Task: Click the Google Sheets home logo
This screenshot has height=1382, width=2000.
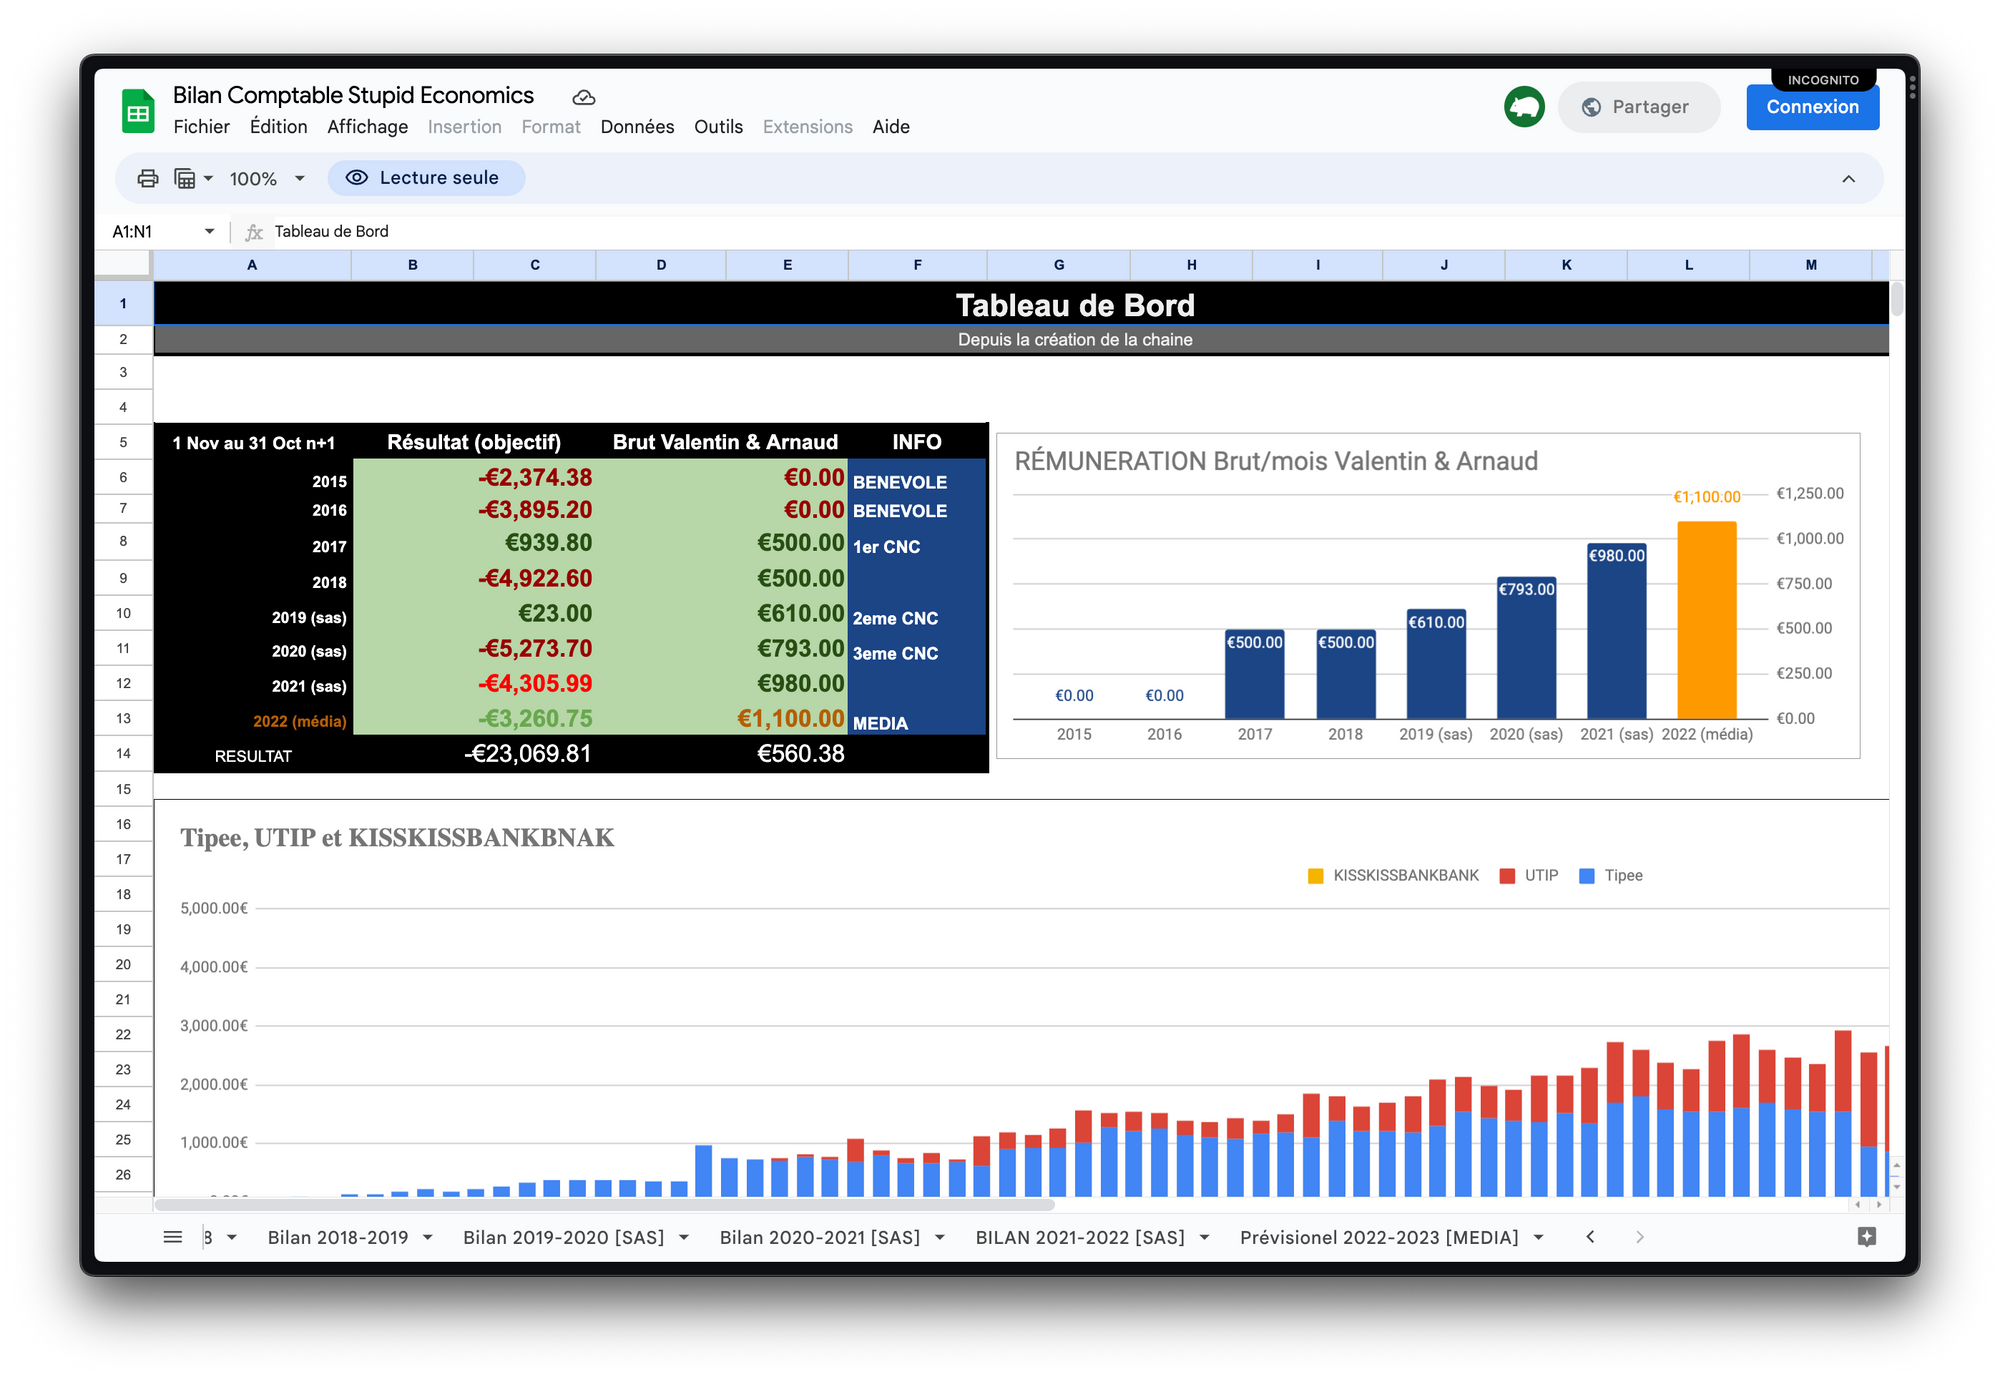Action: 138,111
